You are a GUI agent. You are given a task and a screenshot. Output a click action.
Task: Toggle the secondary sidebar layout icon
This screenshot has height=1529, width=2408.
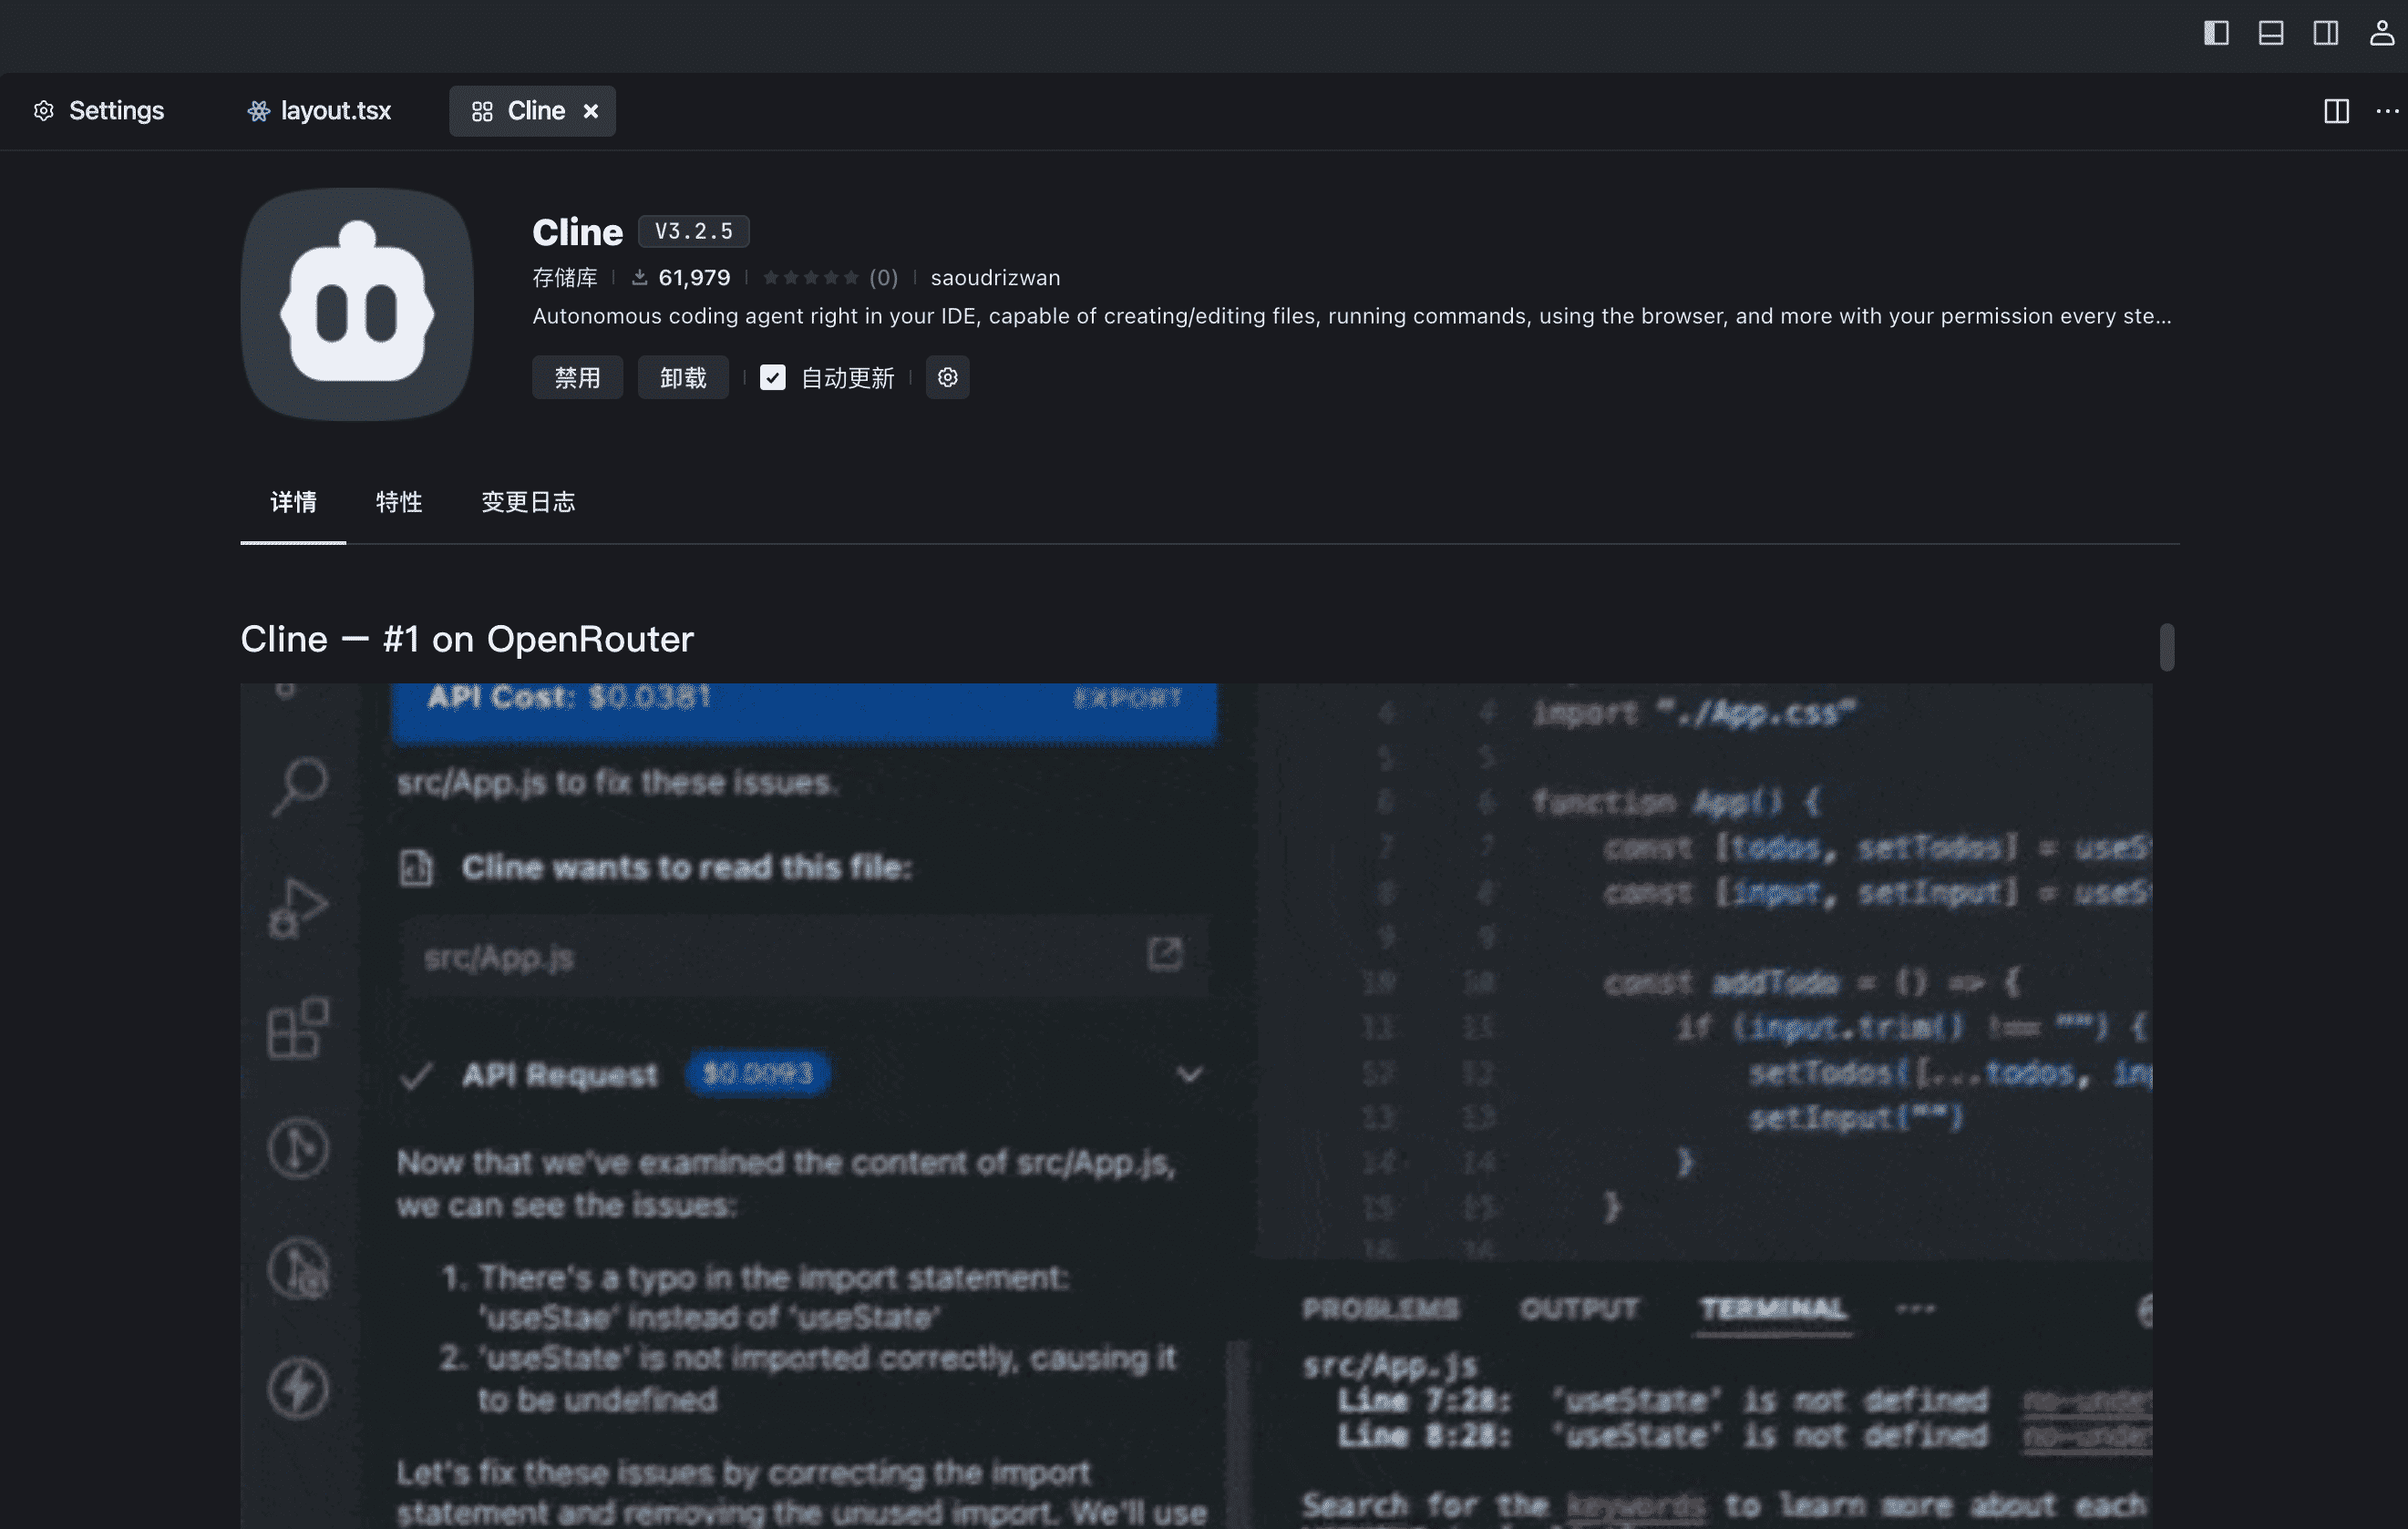(x=2326, y=33)
